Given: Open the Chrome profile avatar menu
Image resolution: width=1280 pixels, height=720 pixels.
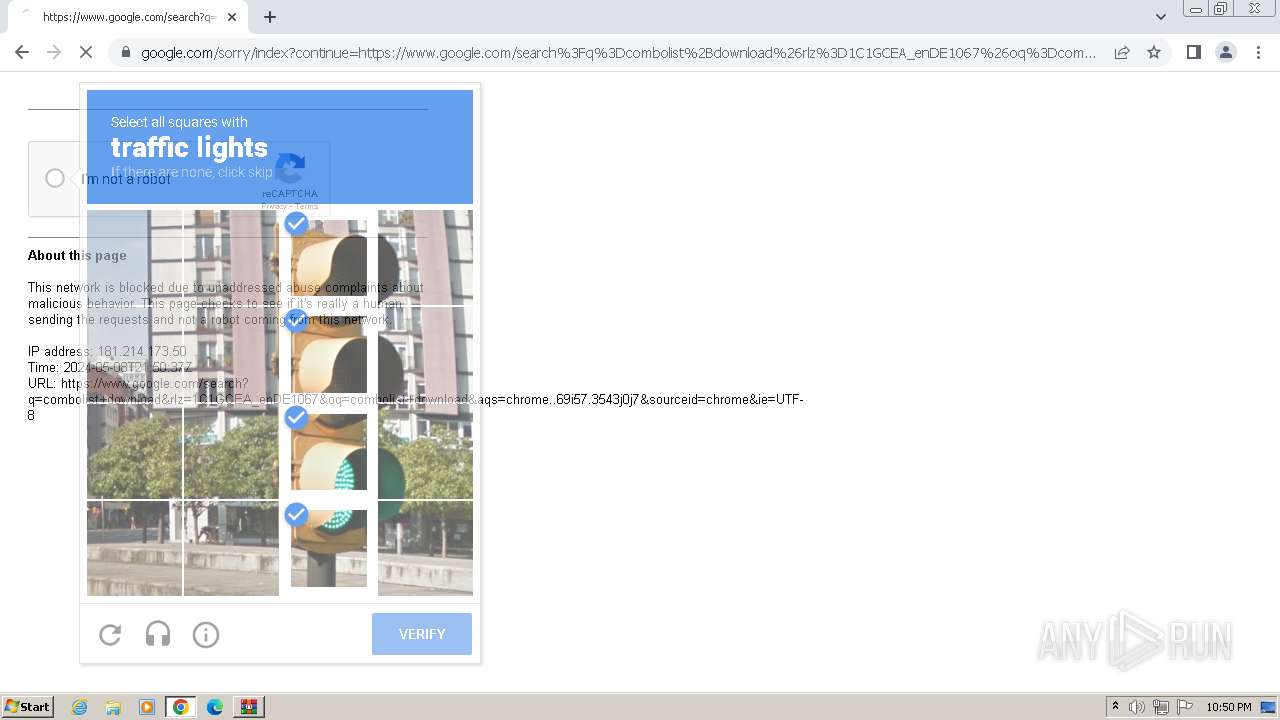Looking at the screenshot, I should tap(1225, 52).
